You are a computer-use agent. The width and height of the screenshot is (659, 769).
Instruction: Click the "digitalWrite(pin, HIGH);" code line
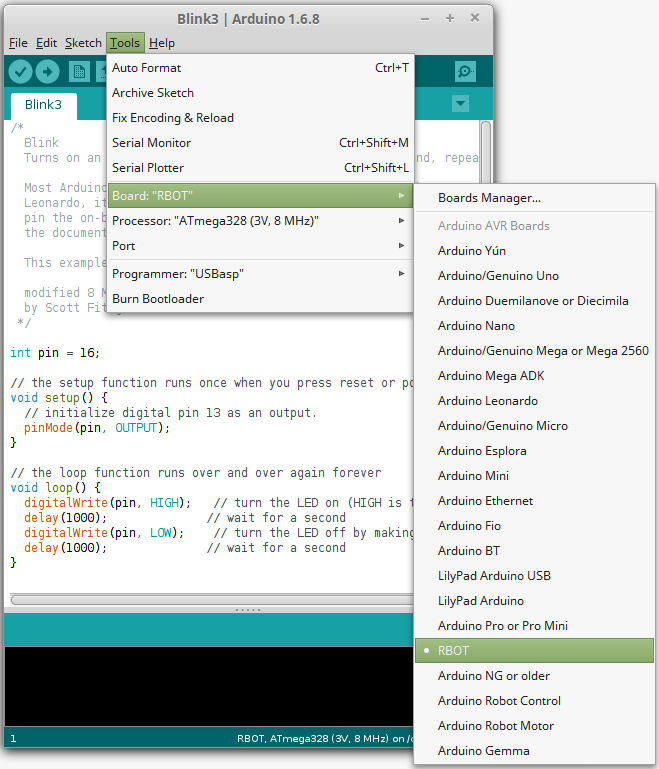107,503
